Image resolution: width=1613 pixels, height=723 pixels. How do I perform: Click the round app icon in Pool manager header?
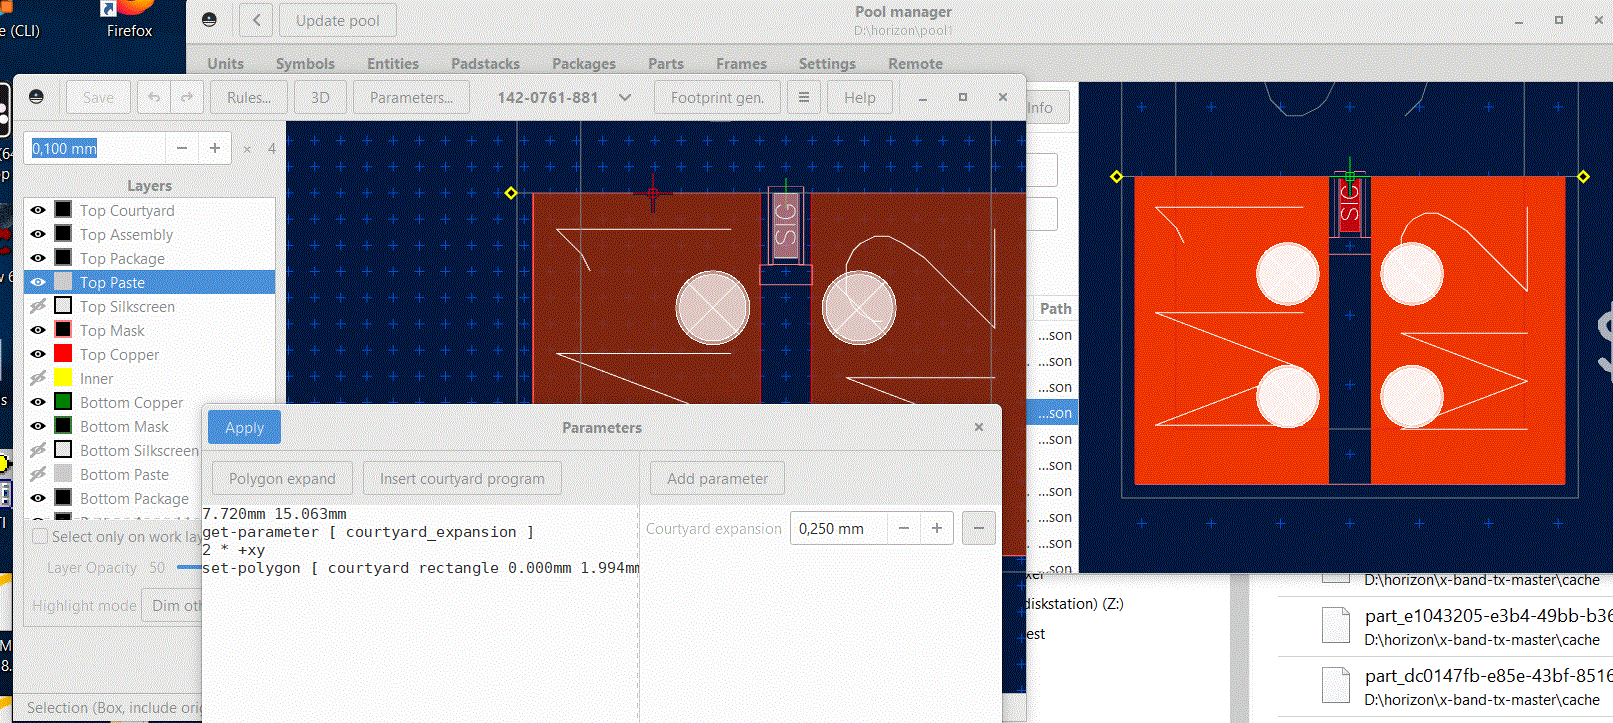[x=209, y=20]
